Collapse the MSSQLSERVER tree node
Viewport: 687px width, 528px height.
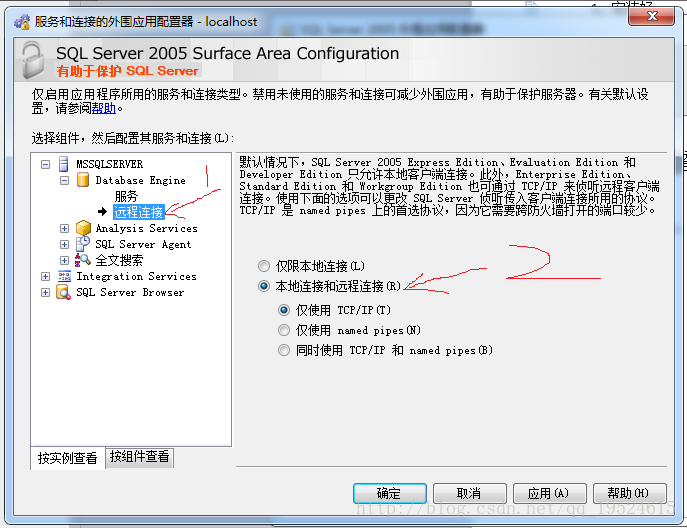click(x=45, y=164)
